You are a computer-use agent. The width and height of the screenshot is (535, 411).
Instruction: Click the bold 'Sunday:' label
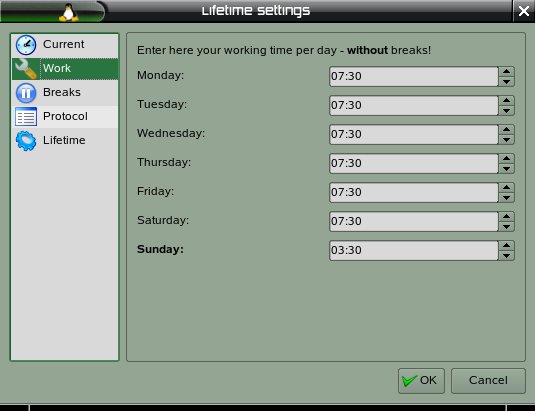click(x=160, y=249)
